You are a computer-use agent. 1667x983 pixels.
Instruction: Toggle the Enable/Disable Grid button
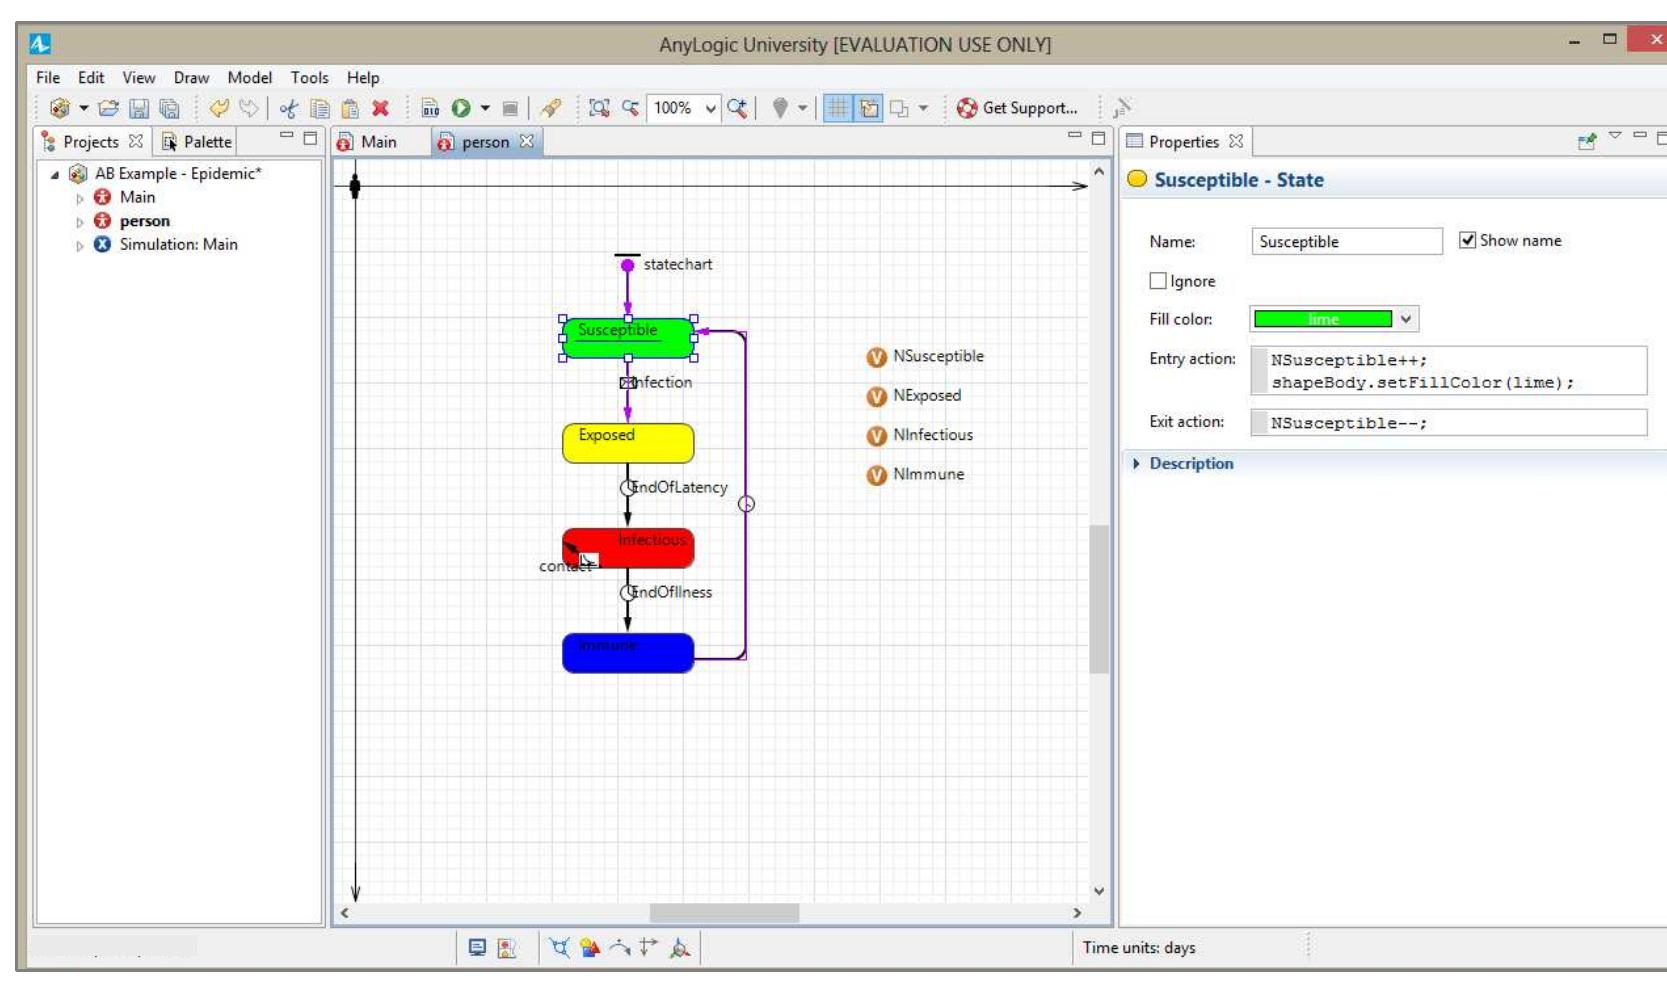(x=838, y=108)
